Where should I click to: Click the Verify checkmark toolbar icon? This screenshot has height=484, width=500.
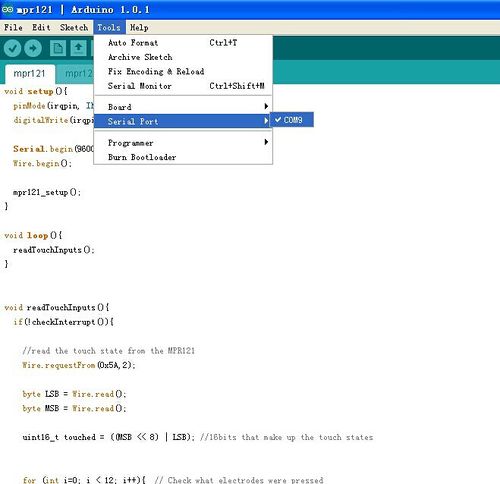pos(12,48)
